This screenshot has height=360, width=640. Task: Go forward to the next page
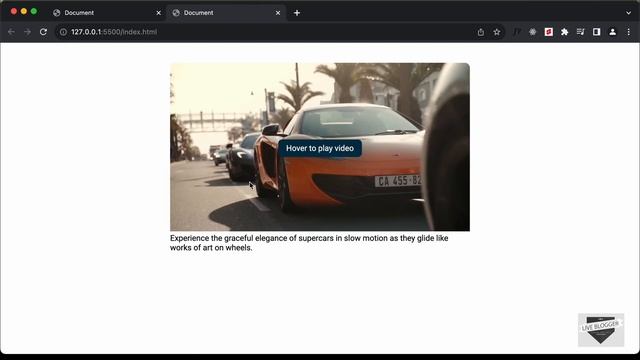27,32
